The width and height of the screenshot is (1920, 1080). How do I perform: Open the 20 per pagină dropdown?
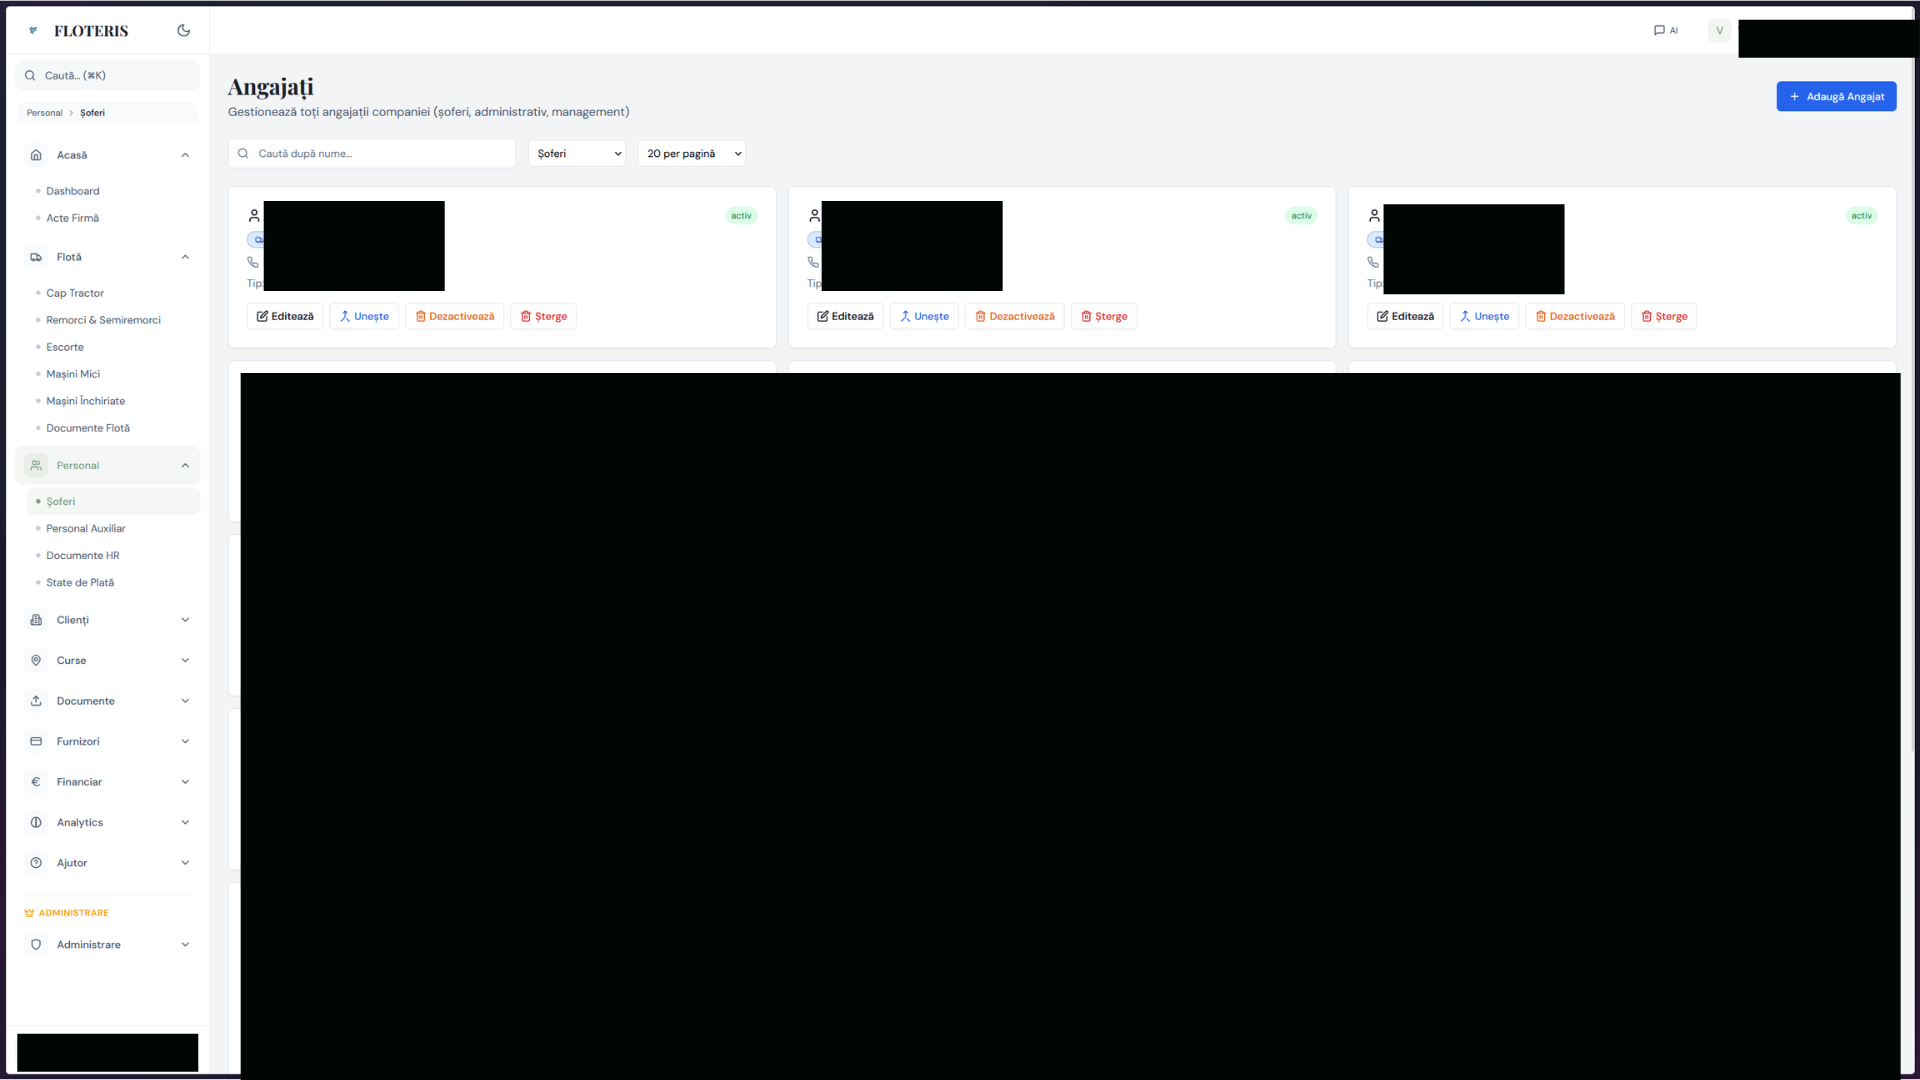click(x=692, y=153)
